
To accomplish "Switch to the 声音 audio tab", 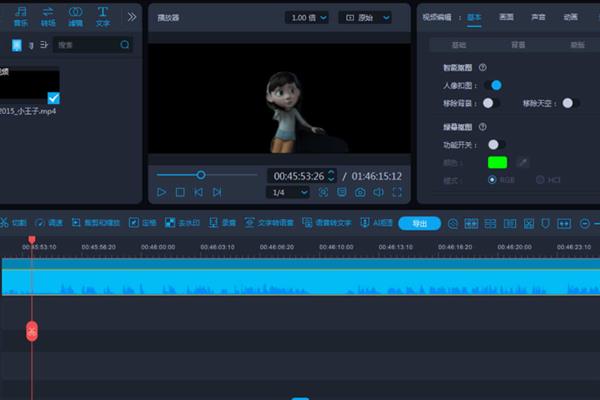I will point(538,17).
